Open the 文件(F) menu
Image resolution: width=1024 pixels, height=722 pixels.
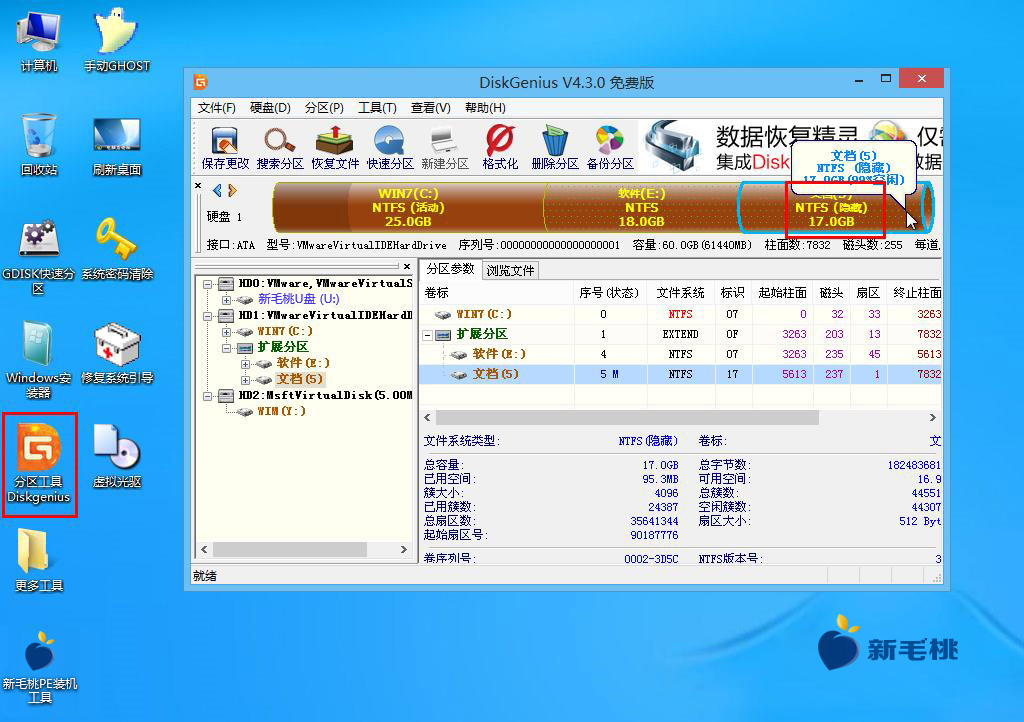point(216,108)
